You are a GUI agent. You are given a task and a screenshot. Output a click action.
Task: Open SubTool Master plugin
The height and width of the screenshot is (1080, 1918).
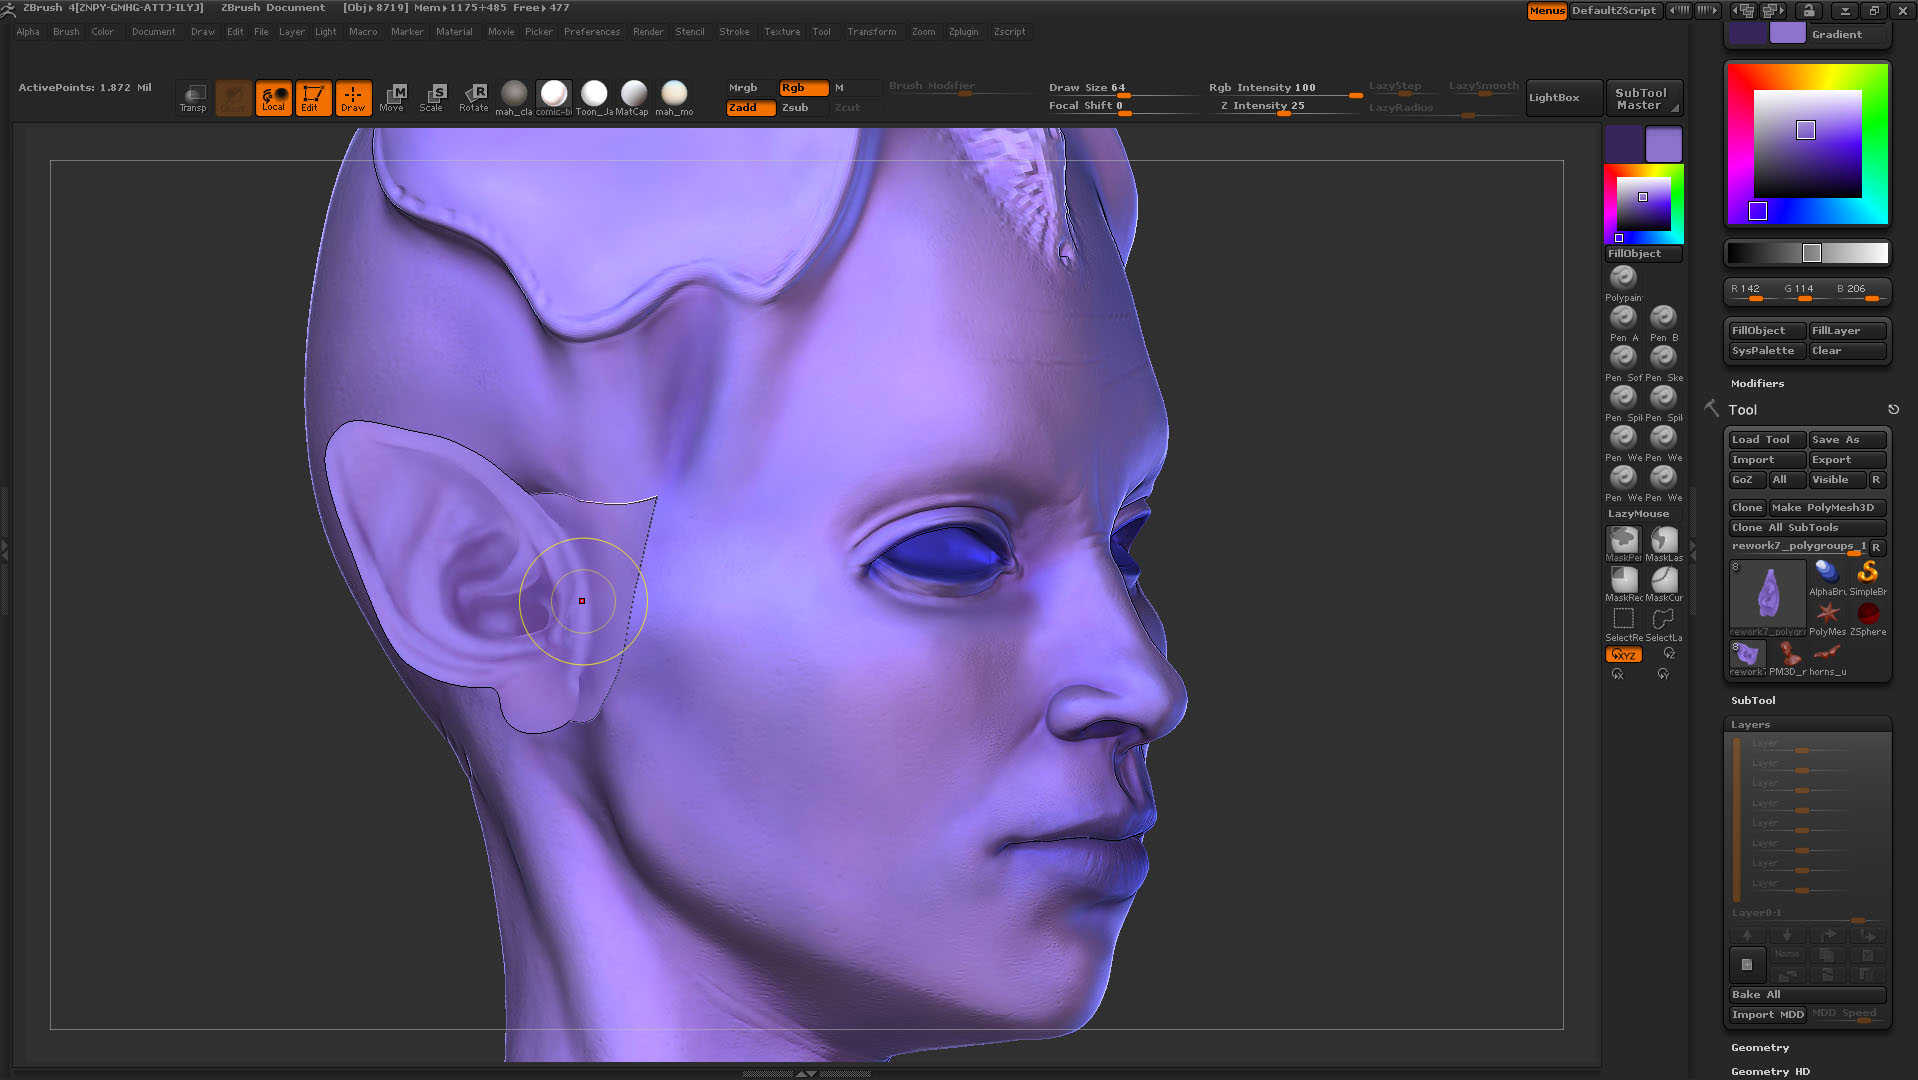[1643, 97]
